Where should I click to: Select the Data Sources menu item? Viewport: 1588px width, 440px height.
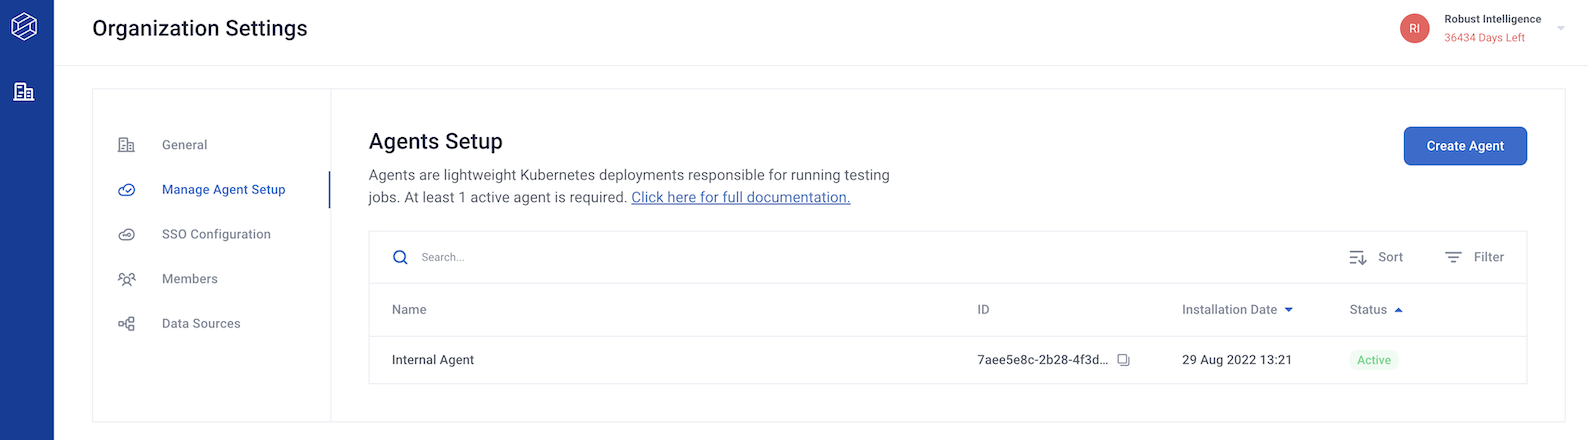point(201,324)
